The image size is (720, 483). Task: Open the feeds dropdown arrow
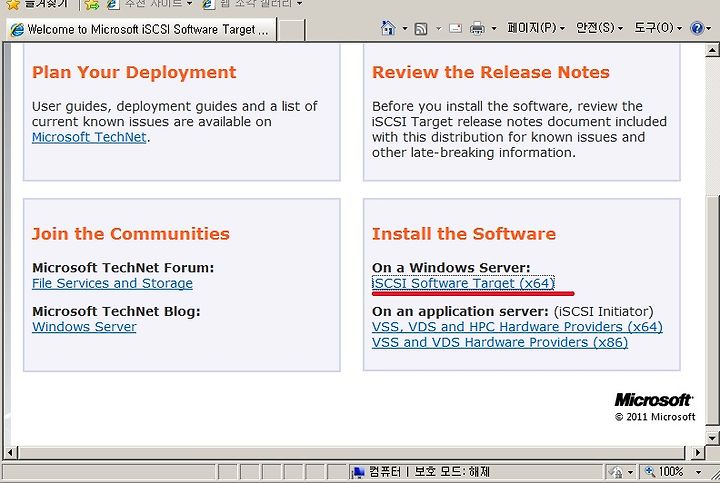tap(439, 29)
